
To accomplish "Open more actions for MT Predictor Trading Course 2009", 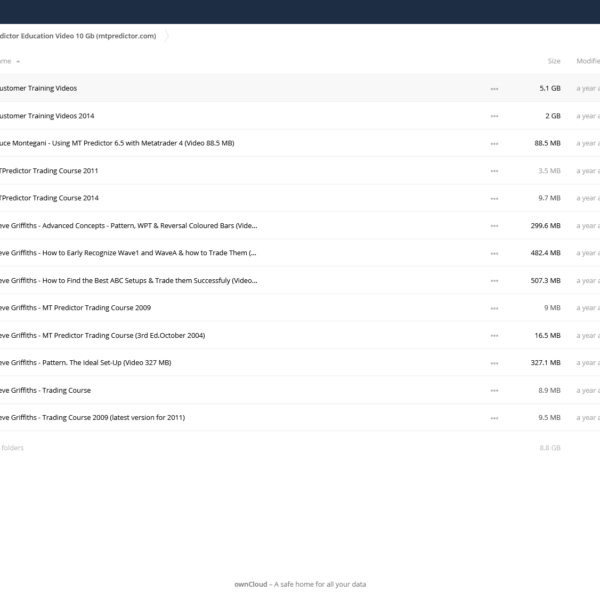I will click(x=494, y=308).
